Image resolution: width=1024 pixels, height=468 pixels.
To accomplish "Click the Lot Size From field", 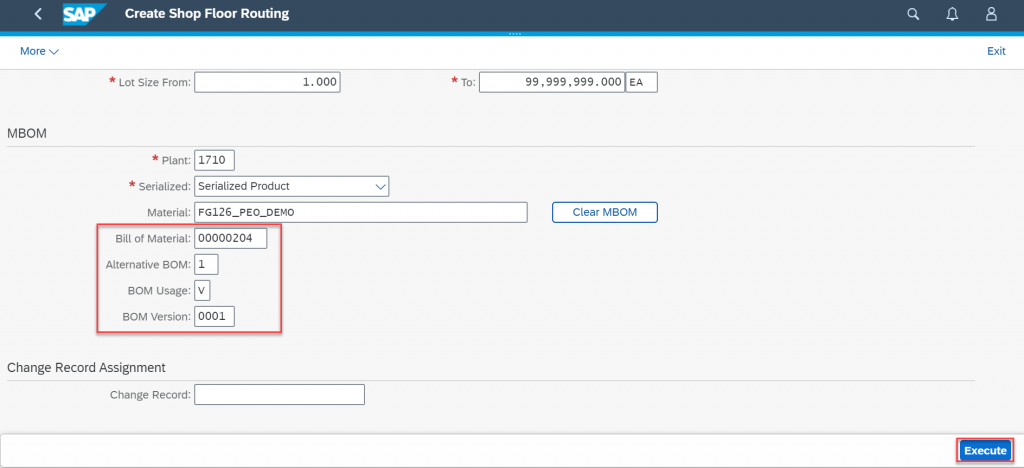I will (x=268, y=82).
